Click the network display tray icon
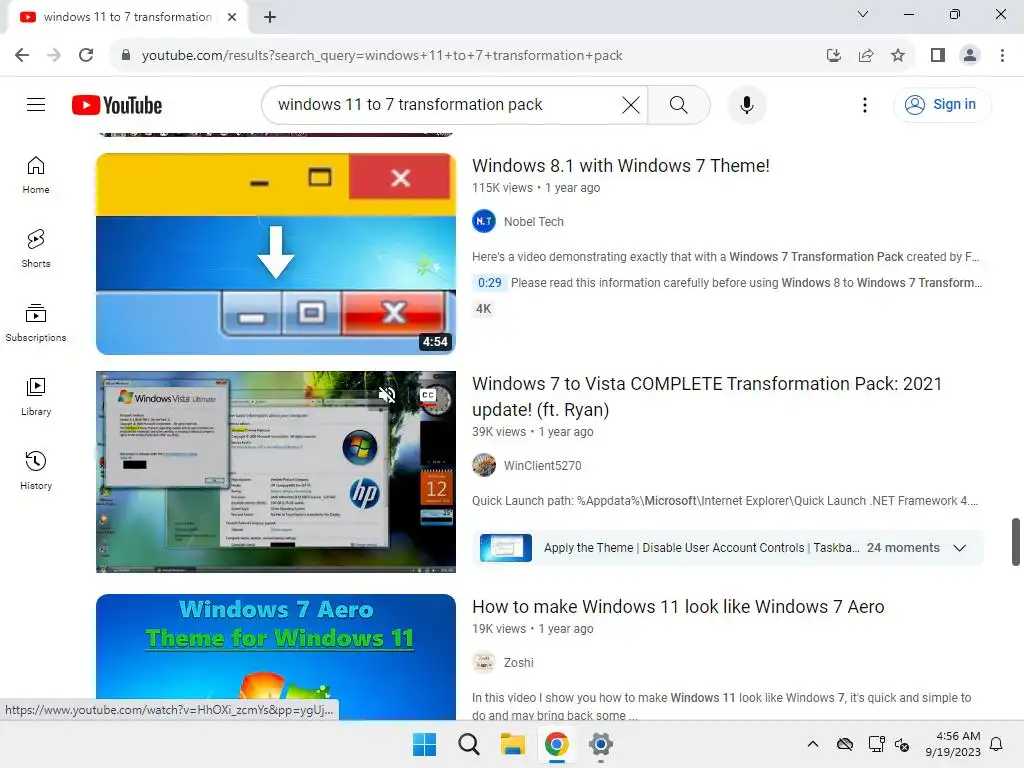 (x=876, y=744)
